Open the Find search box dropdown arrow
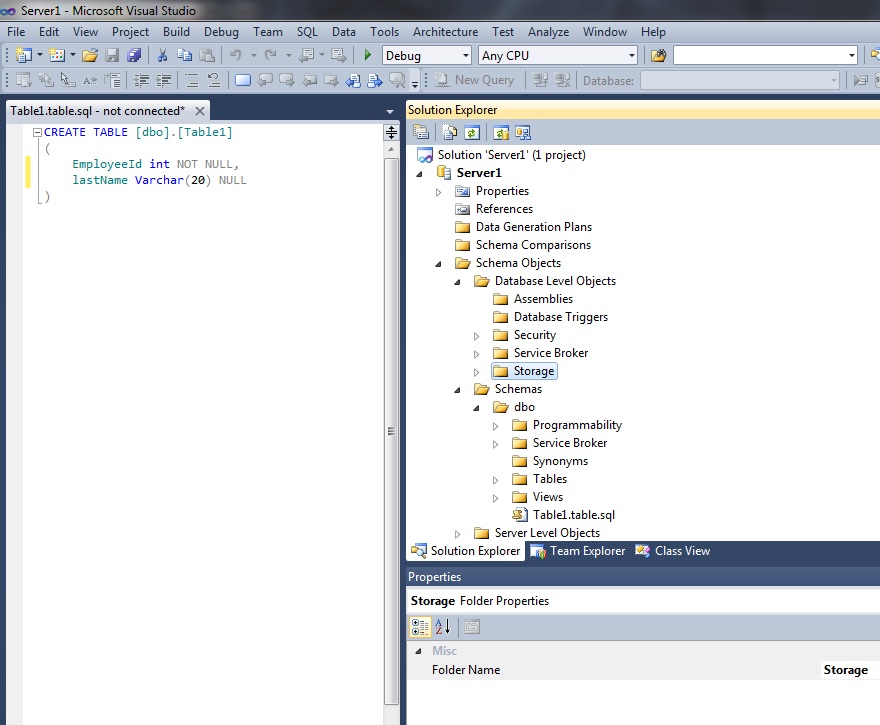 tap(851, 56)
